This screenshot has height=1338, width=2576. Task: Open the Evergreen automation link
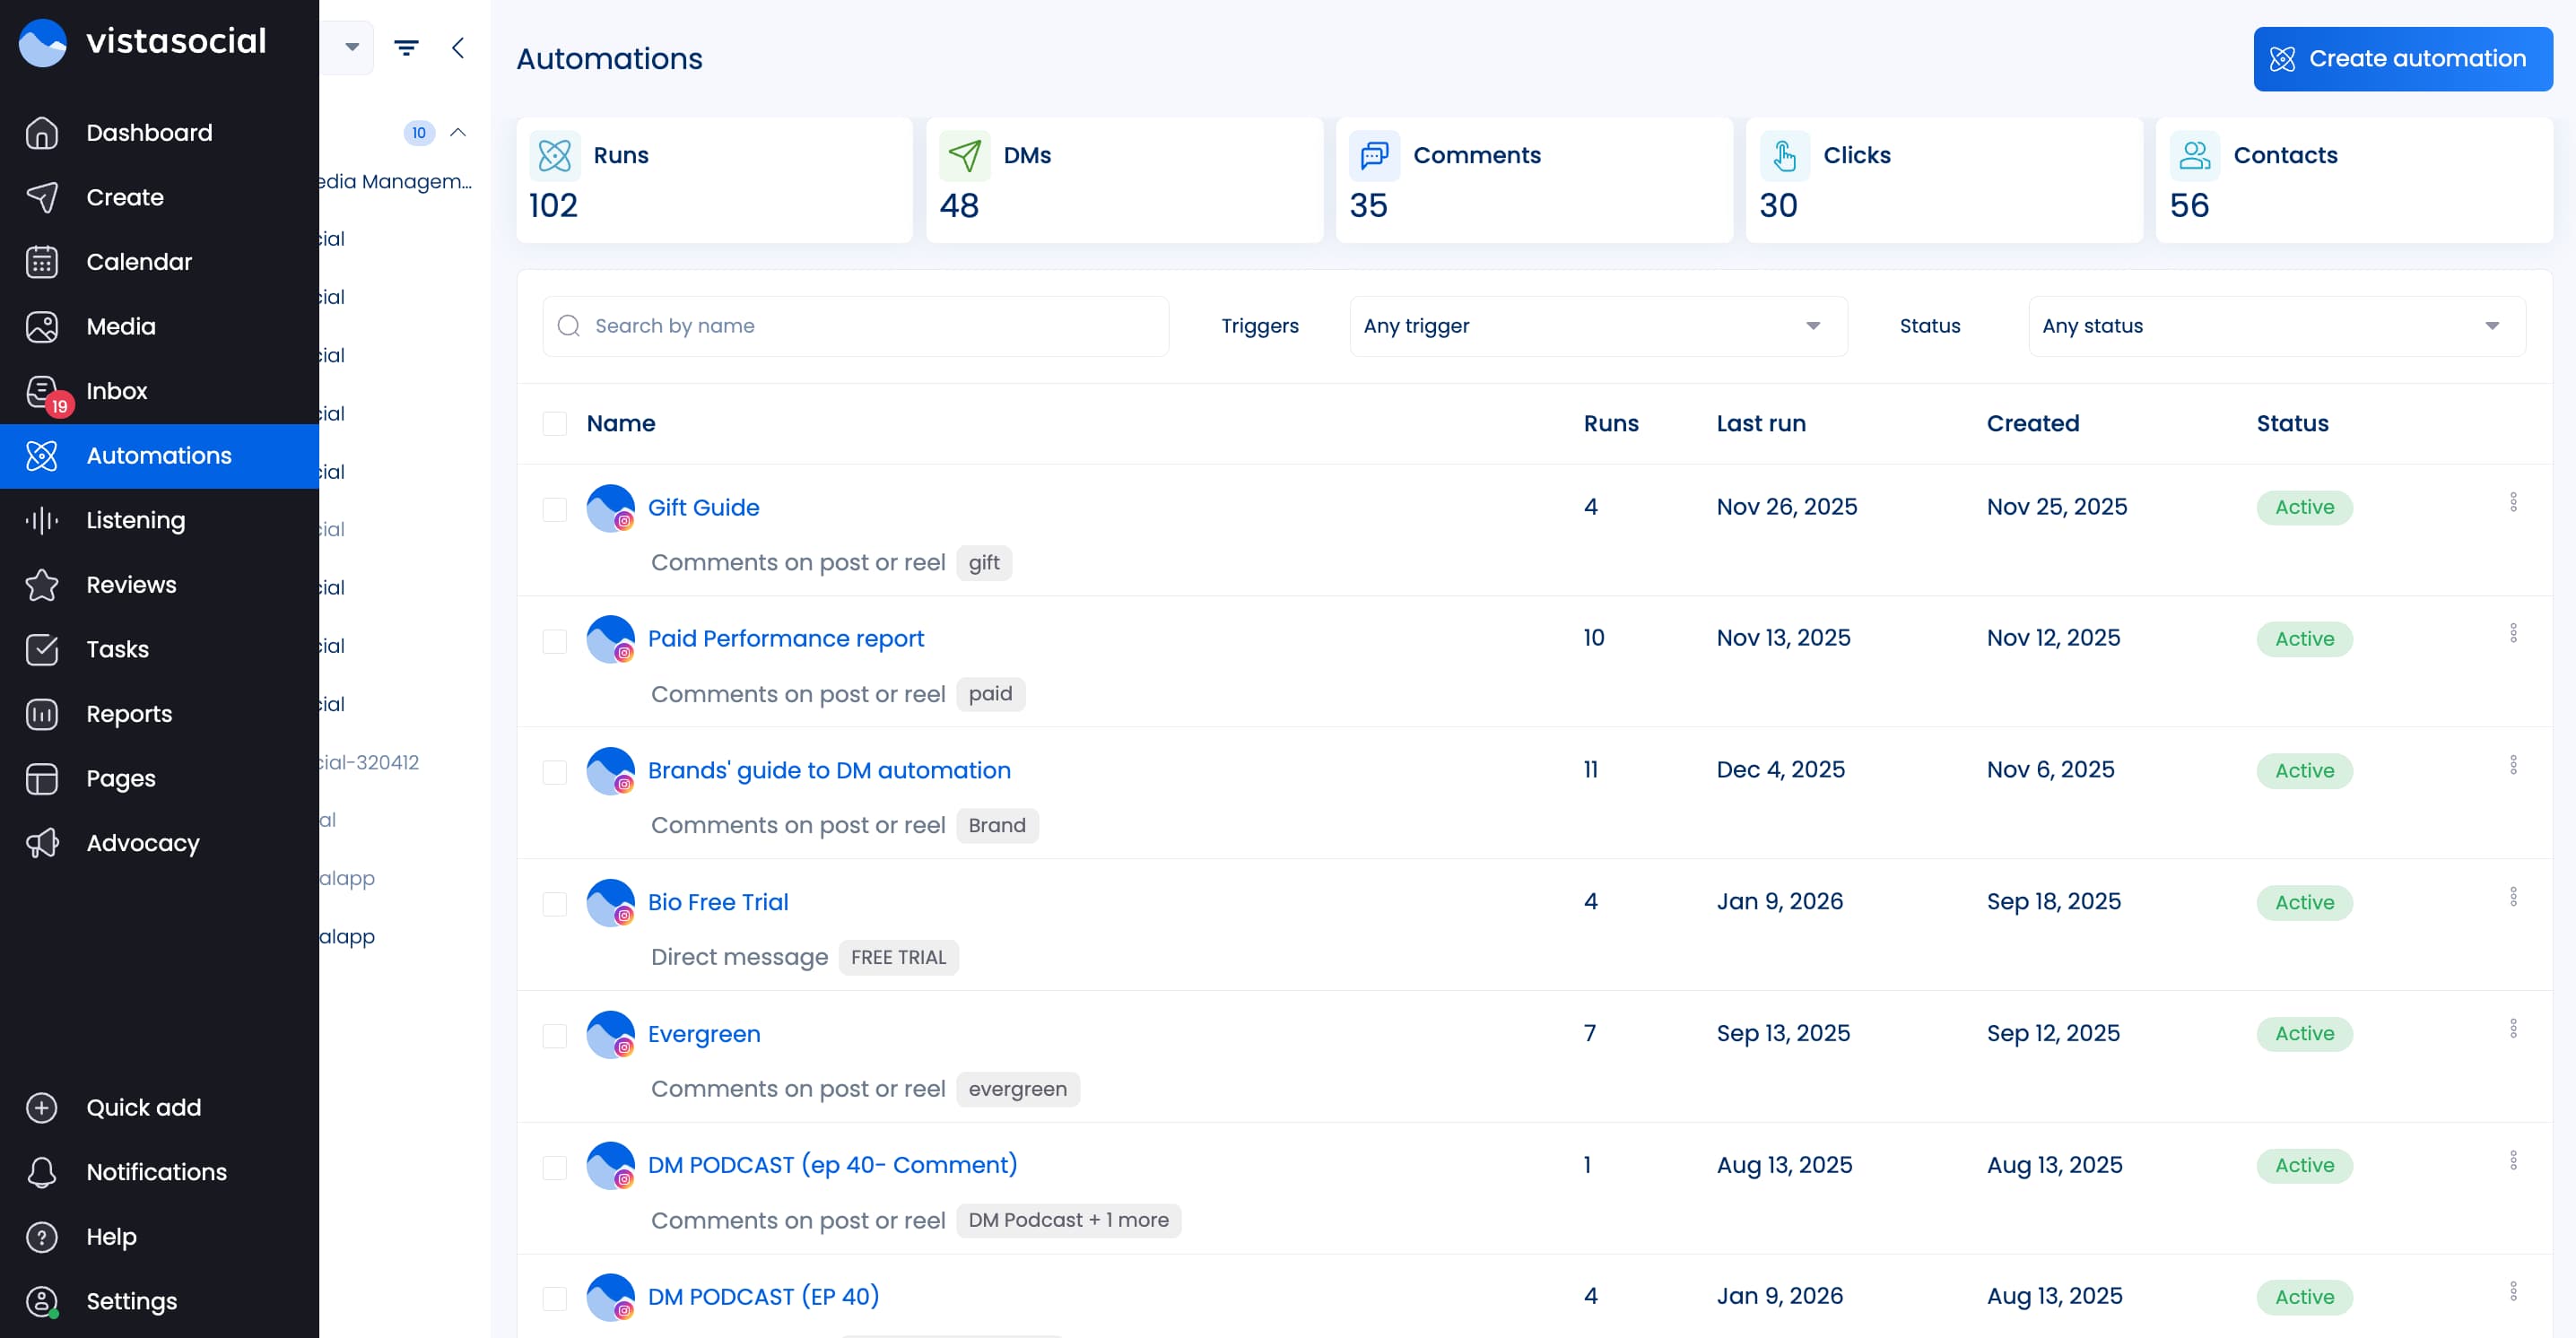703,1033
